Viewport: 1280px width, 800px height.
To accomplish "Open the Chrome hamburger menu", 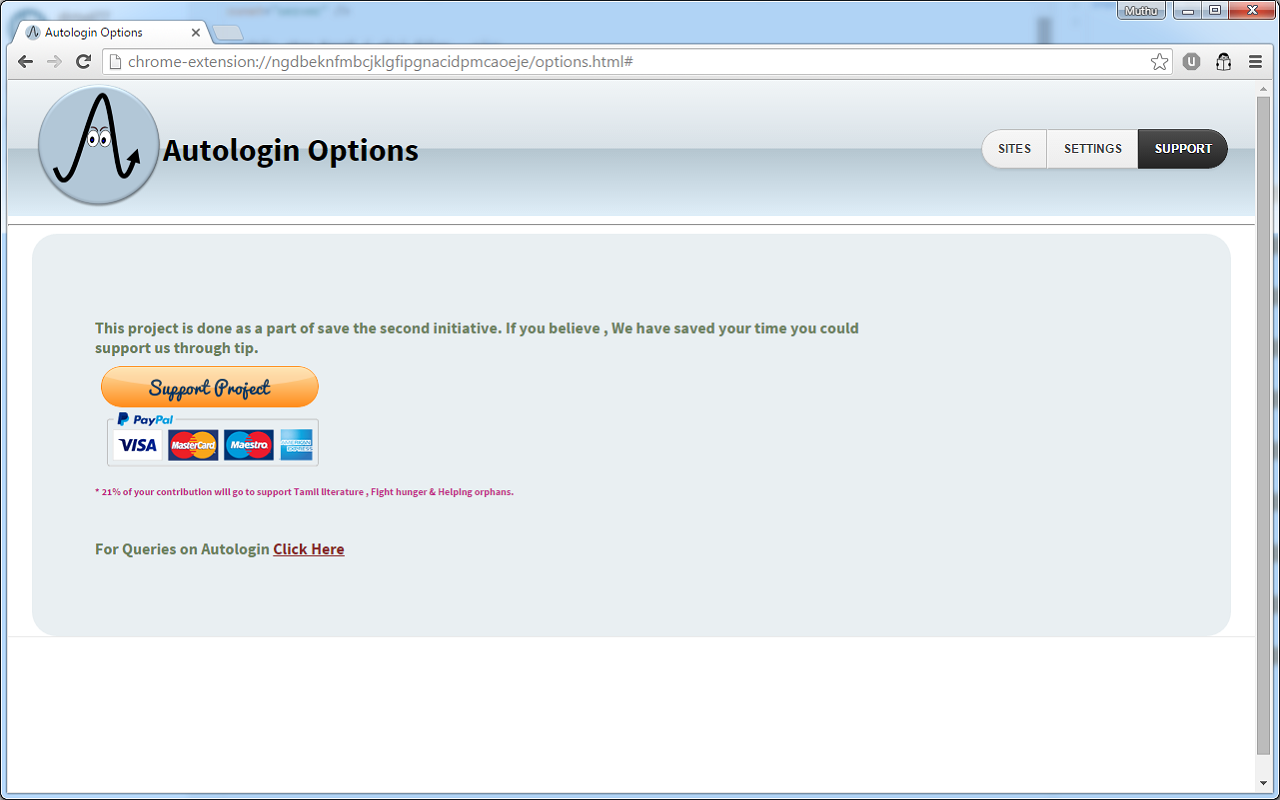I will (x=1255, y=61).
